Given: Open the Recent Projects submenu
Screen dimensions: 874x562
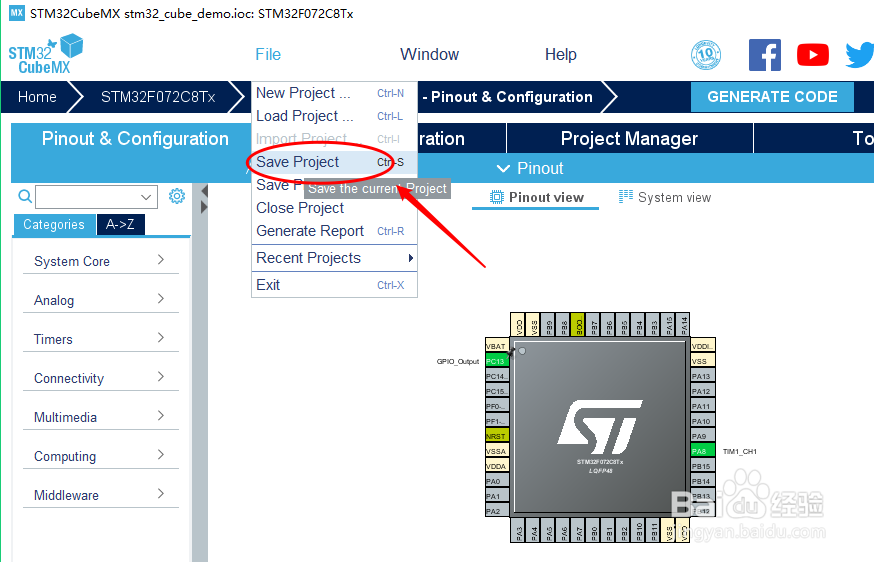Looking at the screenshot, I should coord(334,258).
